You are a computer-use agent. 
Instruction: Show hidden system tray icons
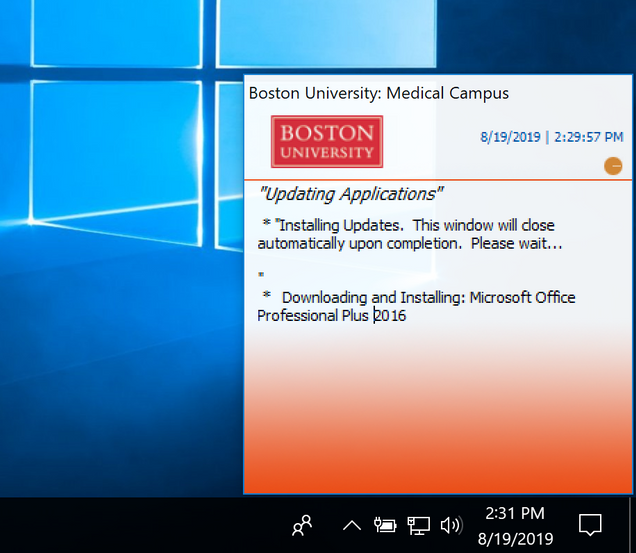[x=352, y=526]
